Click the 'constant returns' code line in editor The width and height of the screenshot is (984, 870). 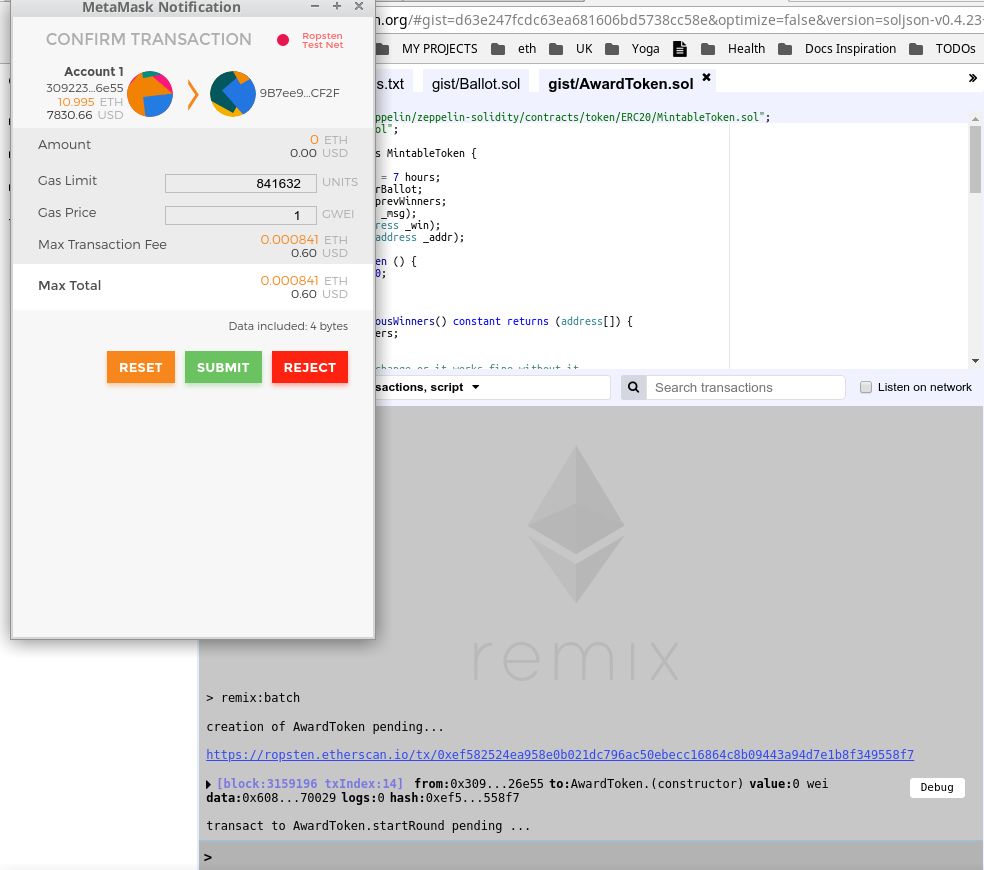tap(504, 321)
